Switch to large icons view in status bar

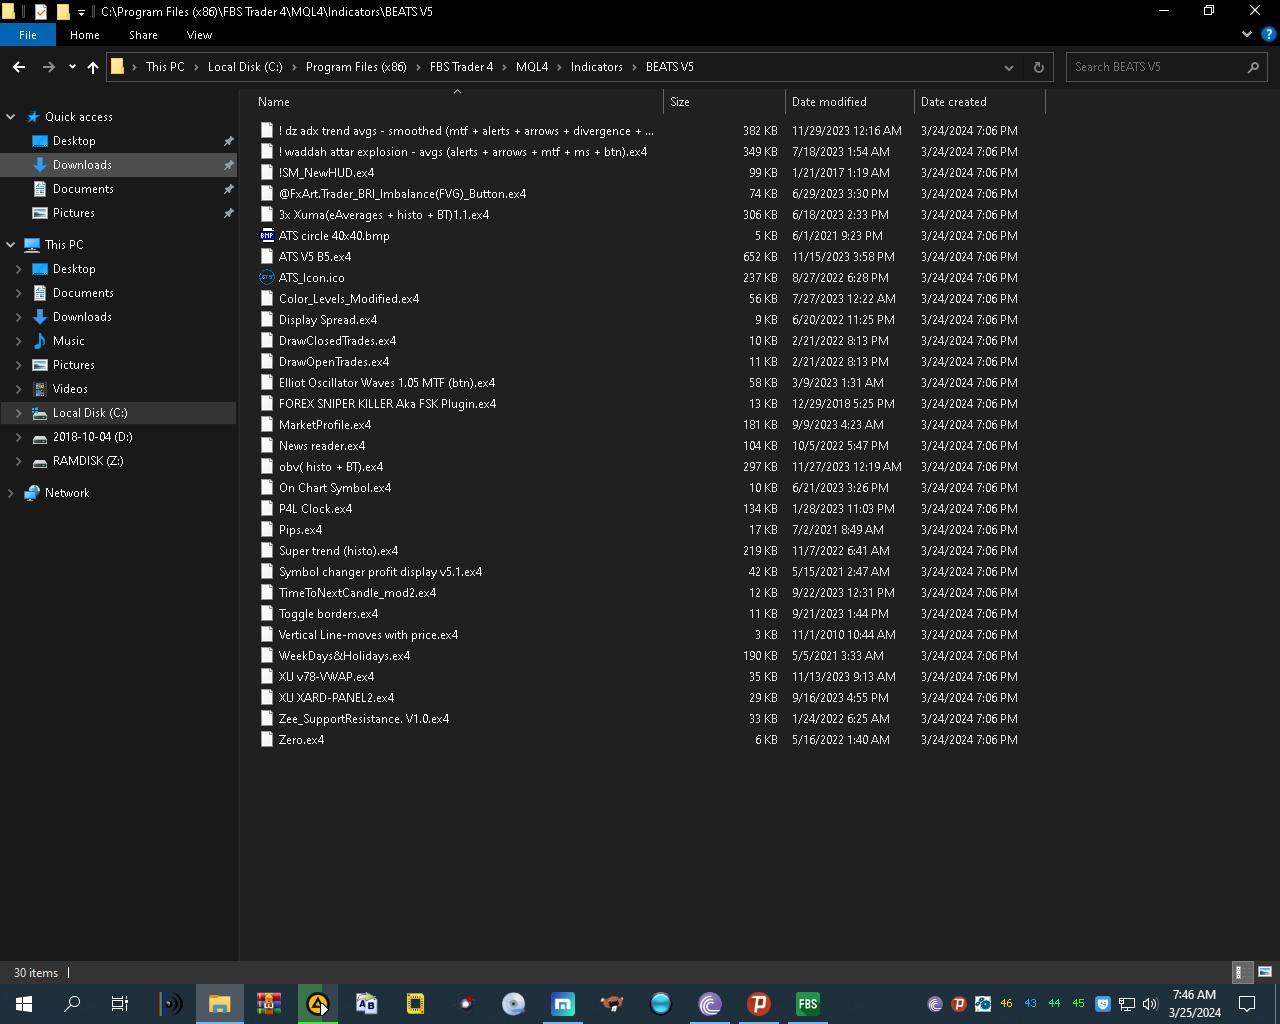click(x=1264, y=971)
